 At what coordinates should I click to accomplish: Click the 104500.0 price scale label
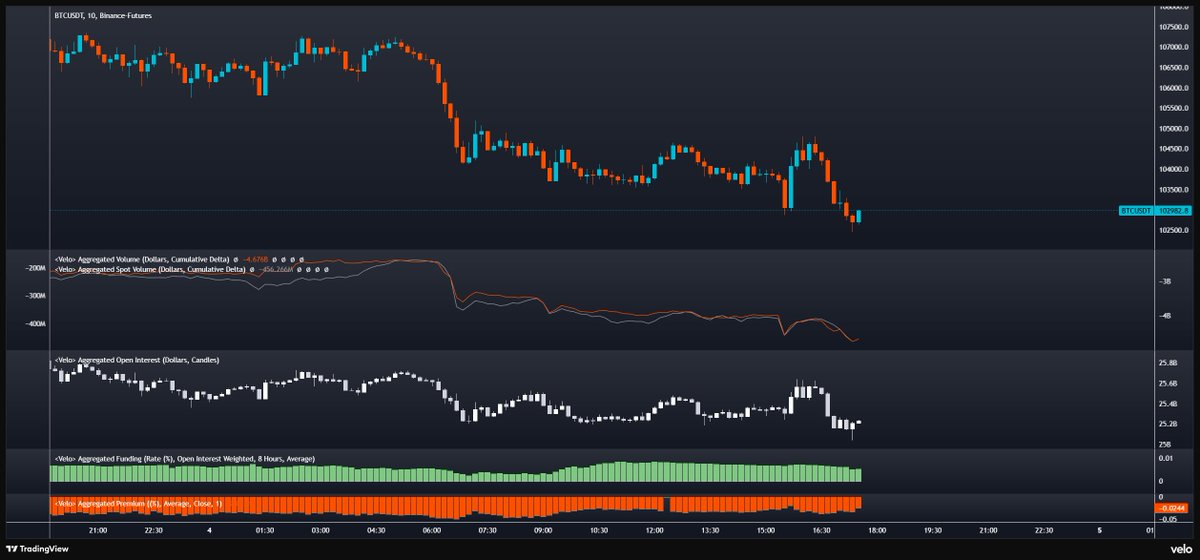pos(1172,149)
